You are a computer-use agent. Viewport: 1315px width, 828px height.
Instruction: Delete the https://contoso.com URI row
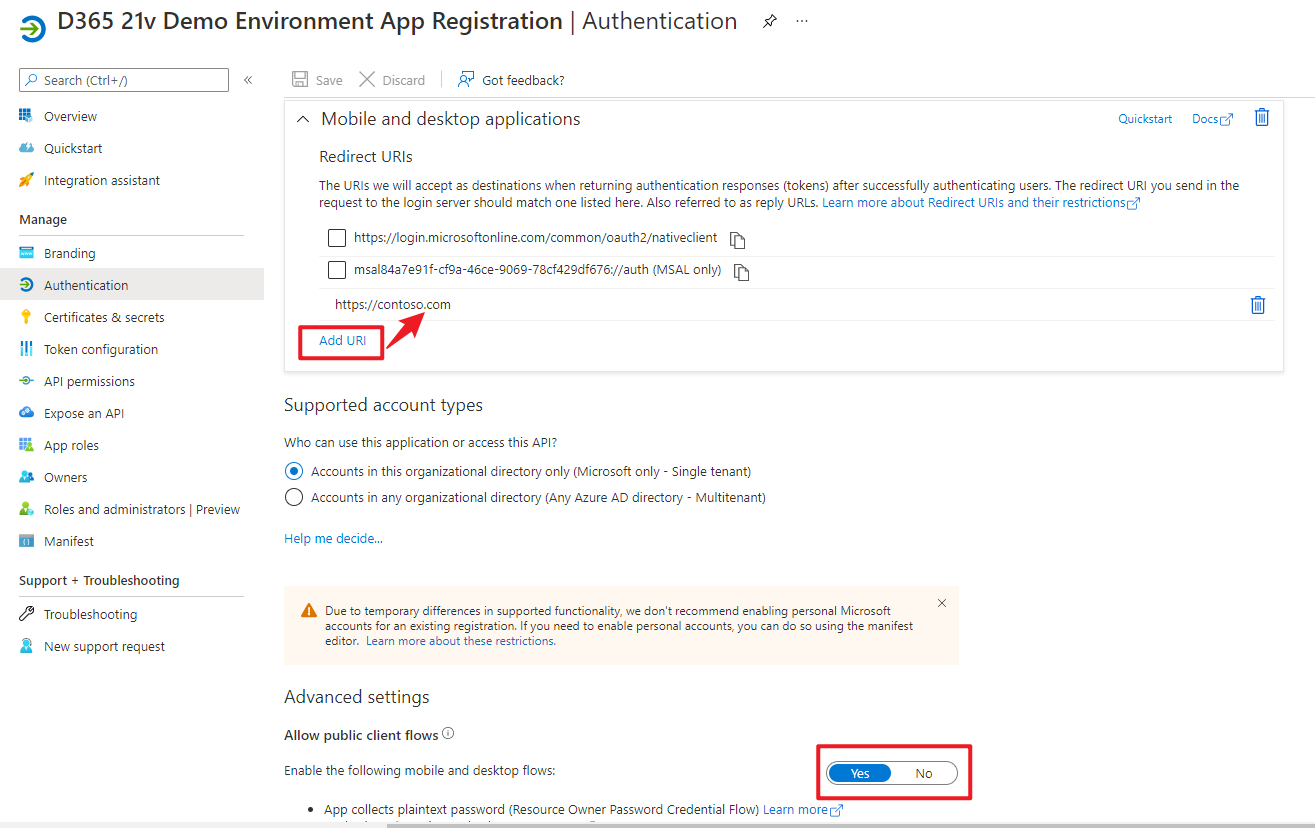click(x=1258, y=305)
